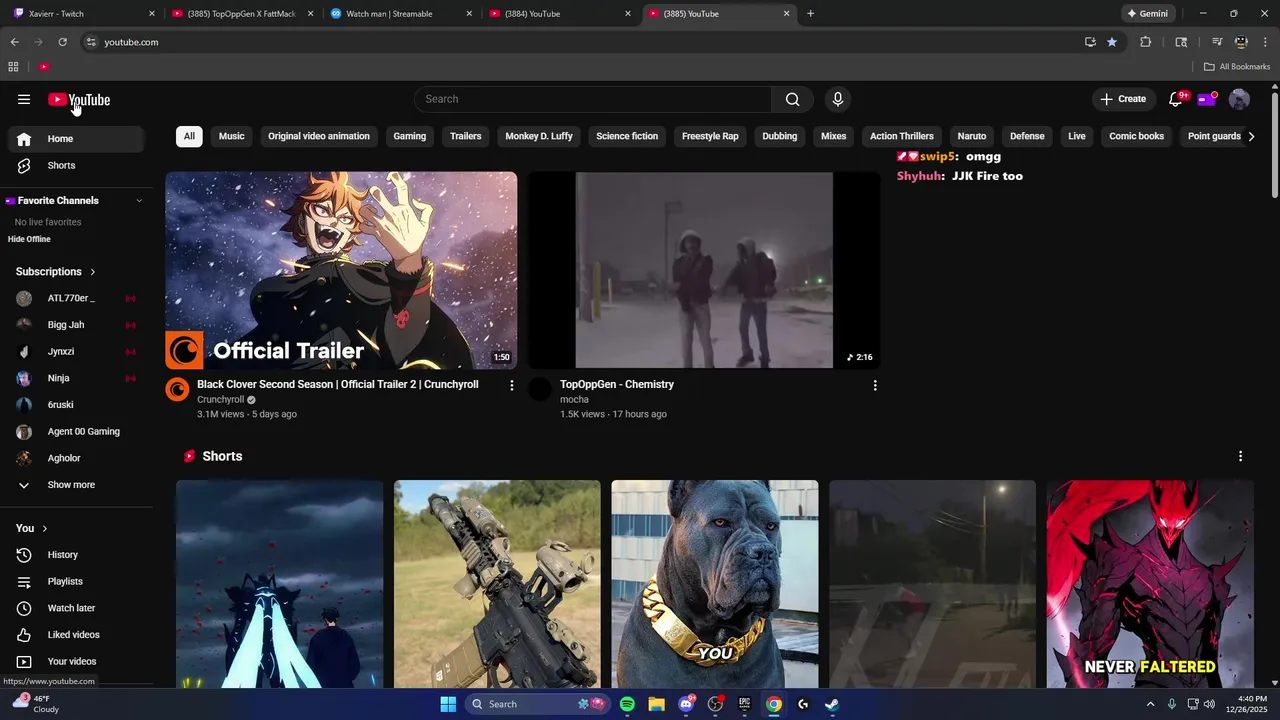Open Create menu button
This screenshot has width=1280, height=720.
click(x=1123, y=99)
